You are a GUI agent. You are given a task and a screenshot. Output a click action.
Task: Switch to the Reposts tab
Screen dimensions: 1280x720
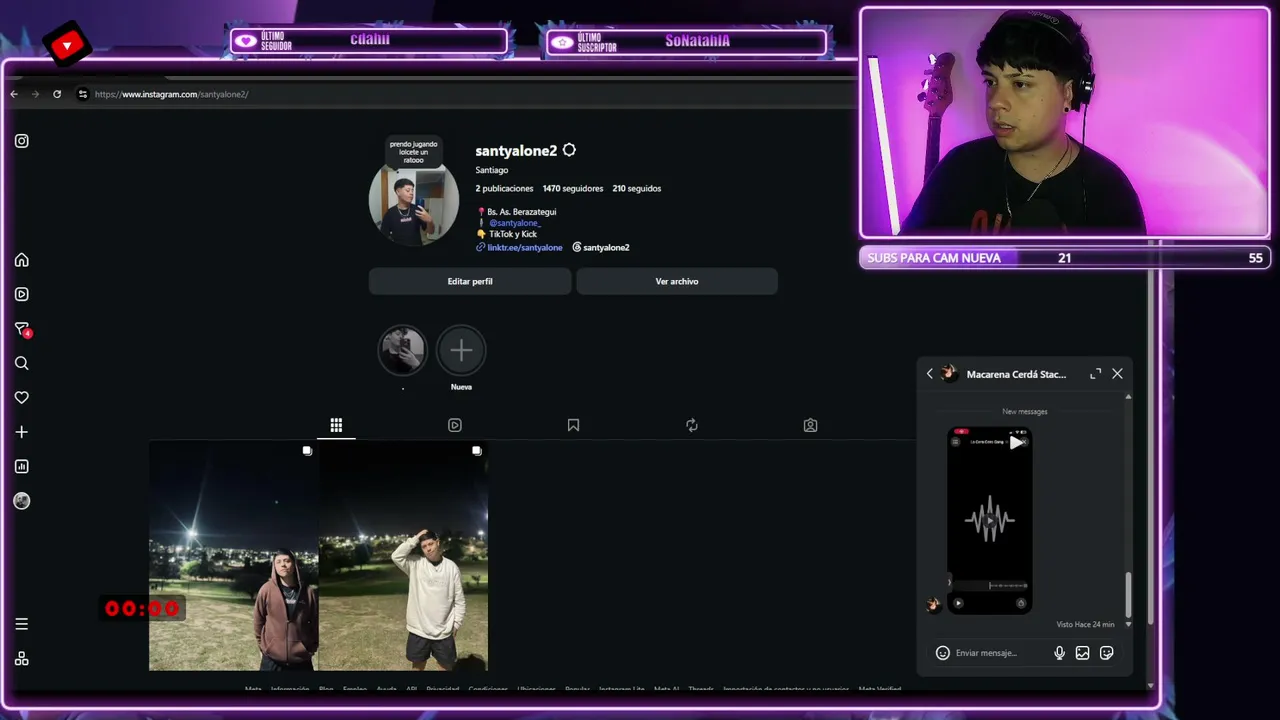click(692, 425)
